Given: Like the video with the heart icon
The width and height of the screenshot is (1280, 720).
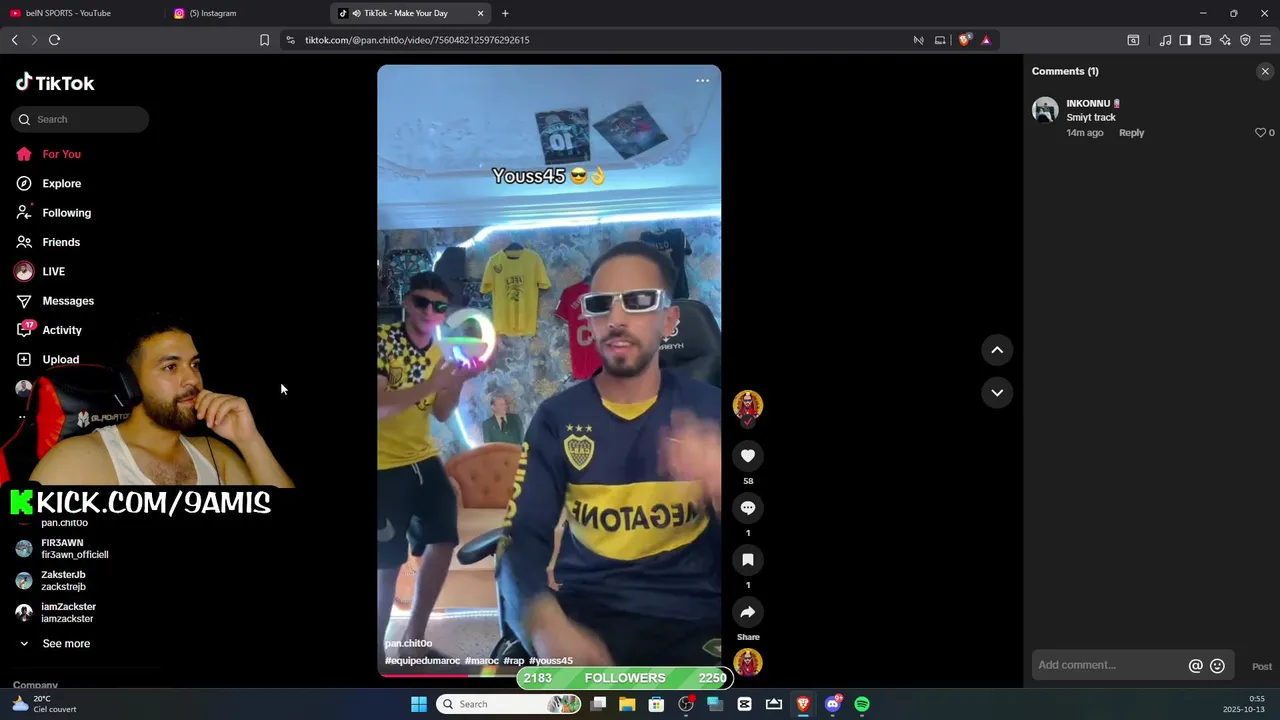Looking at the screenshot, I should click(747, 456).
